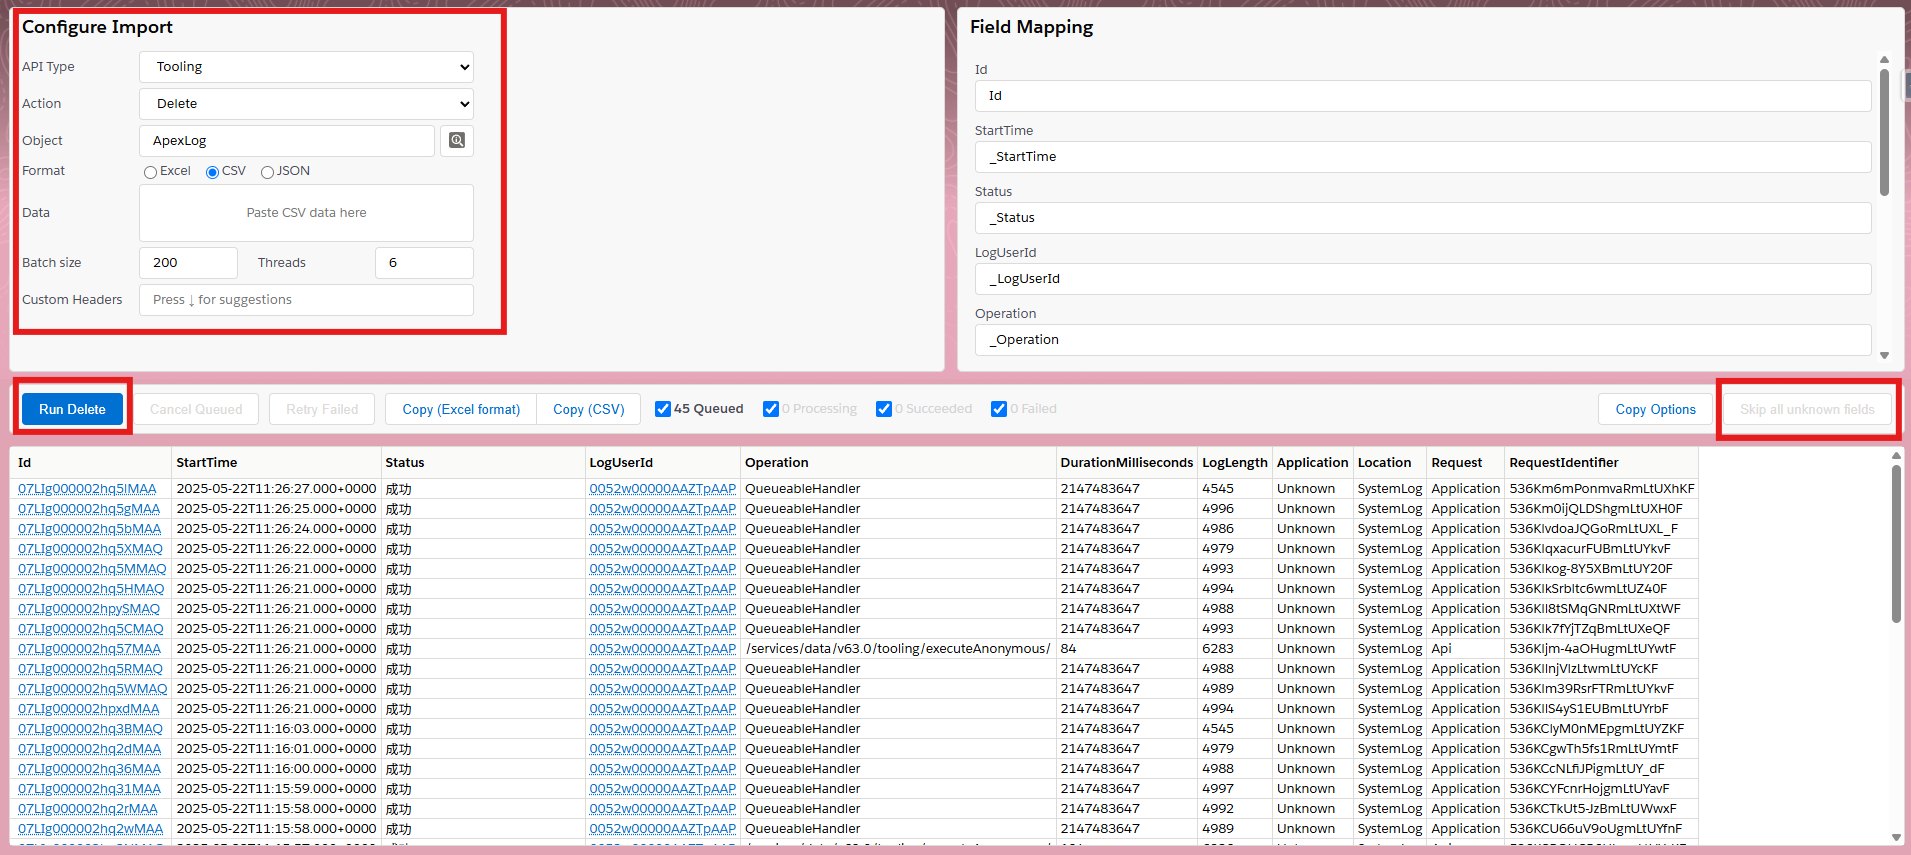Click the Copy (CSV) button
Image resolution: width=1911 pixels, height=855 pixels.
pyautogui.click(x=589, y=409)
